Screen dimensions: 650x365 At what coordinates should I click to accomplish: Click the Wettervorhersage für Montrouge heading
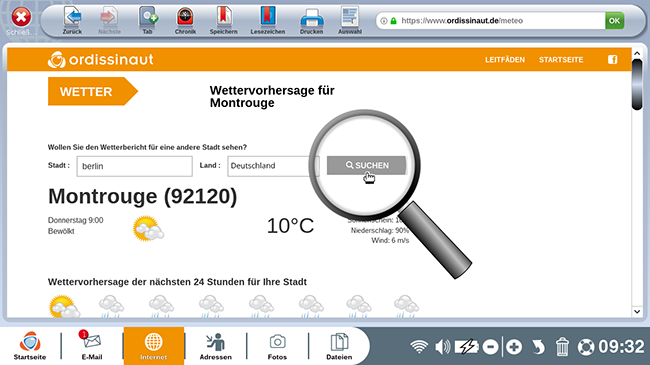coord(272,97)
